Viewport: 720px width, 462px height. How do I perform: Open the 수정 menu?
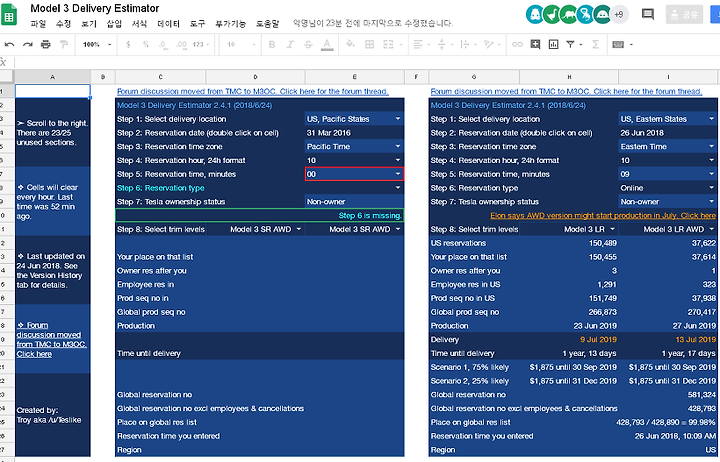point(63,23)
